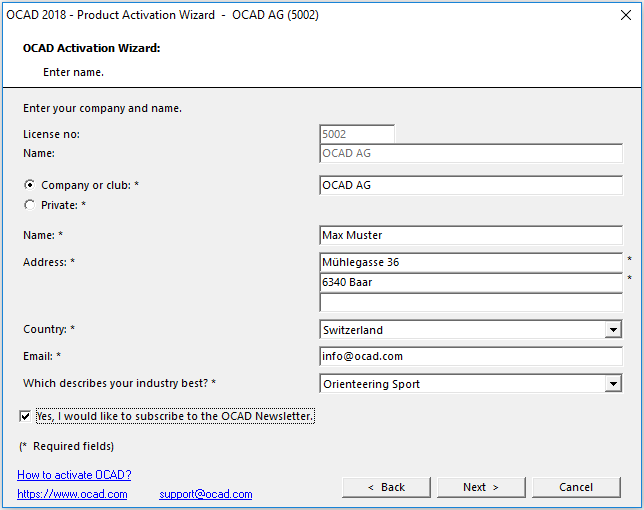The width and height of the screenshot is (644, 510).
Task: Uncheck the OCAD Newsletter subscription checkbox
Action: tap(25, 416)
